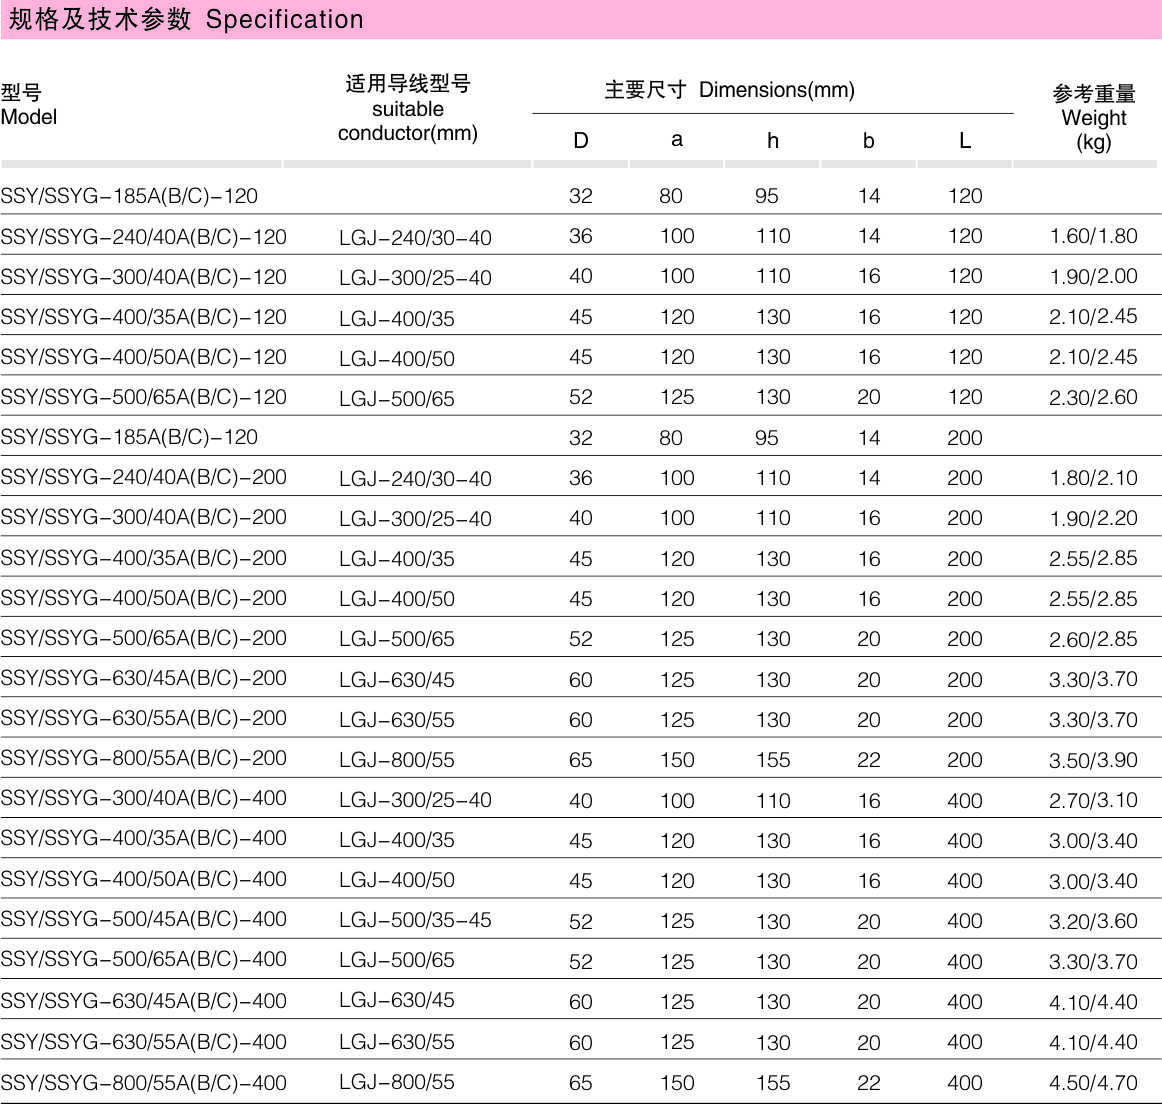
Task: Select the "a" dimension column header
Action: pos(677,140)
